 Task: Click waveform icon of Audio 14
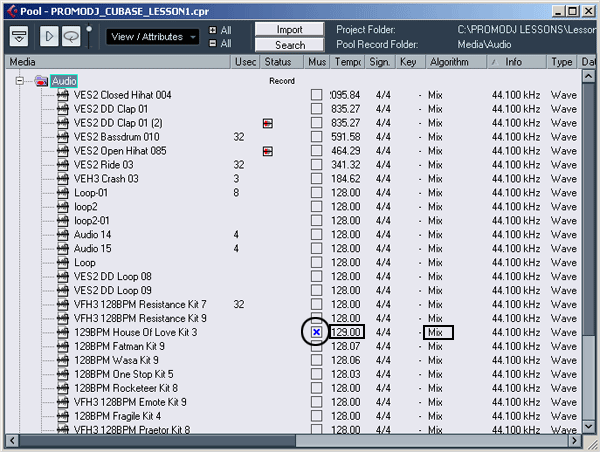61,235
